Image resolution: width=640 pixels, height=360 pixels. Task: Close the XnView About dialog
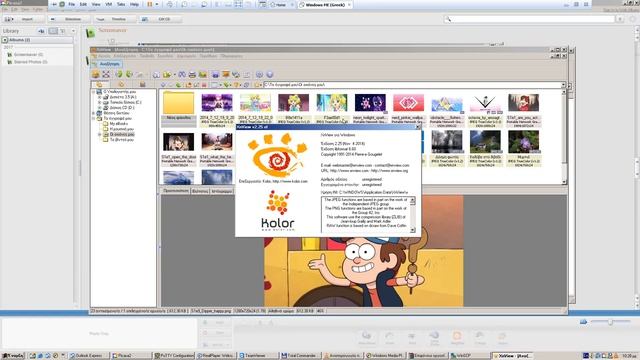[418, 127]
